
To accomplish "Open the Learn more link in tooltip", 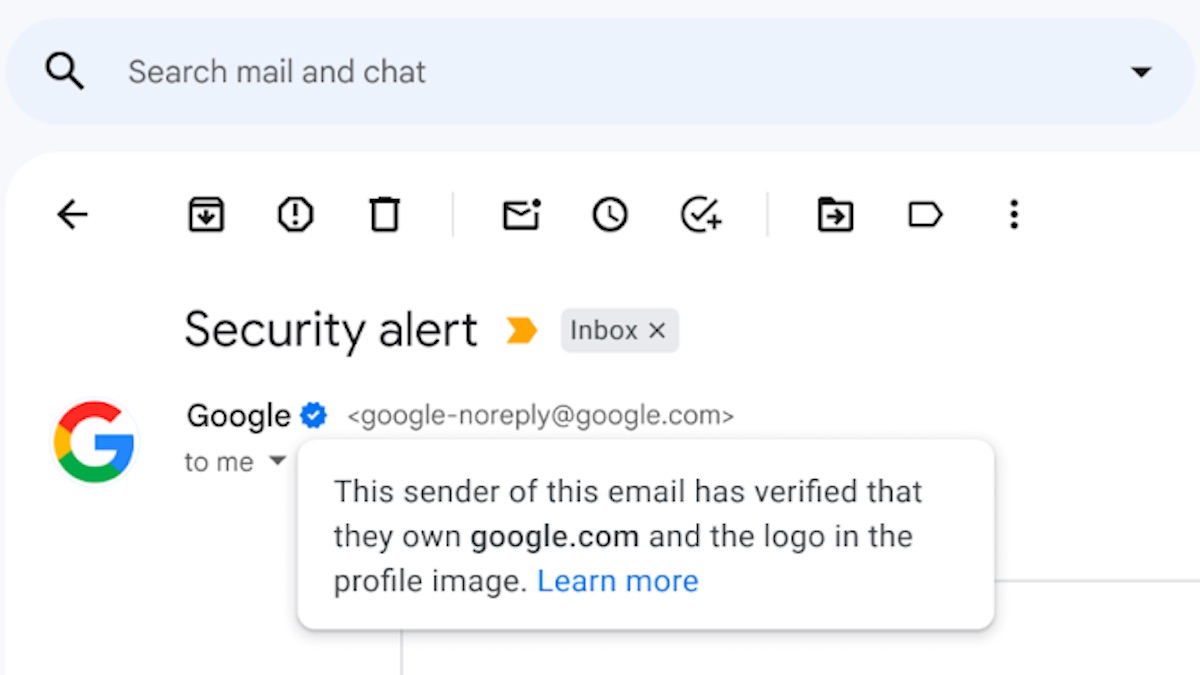I will click(617, 580).
